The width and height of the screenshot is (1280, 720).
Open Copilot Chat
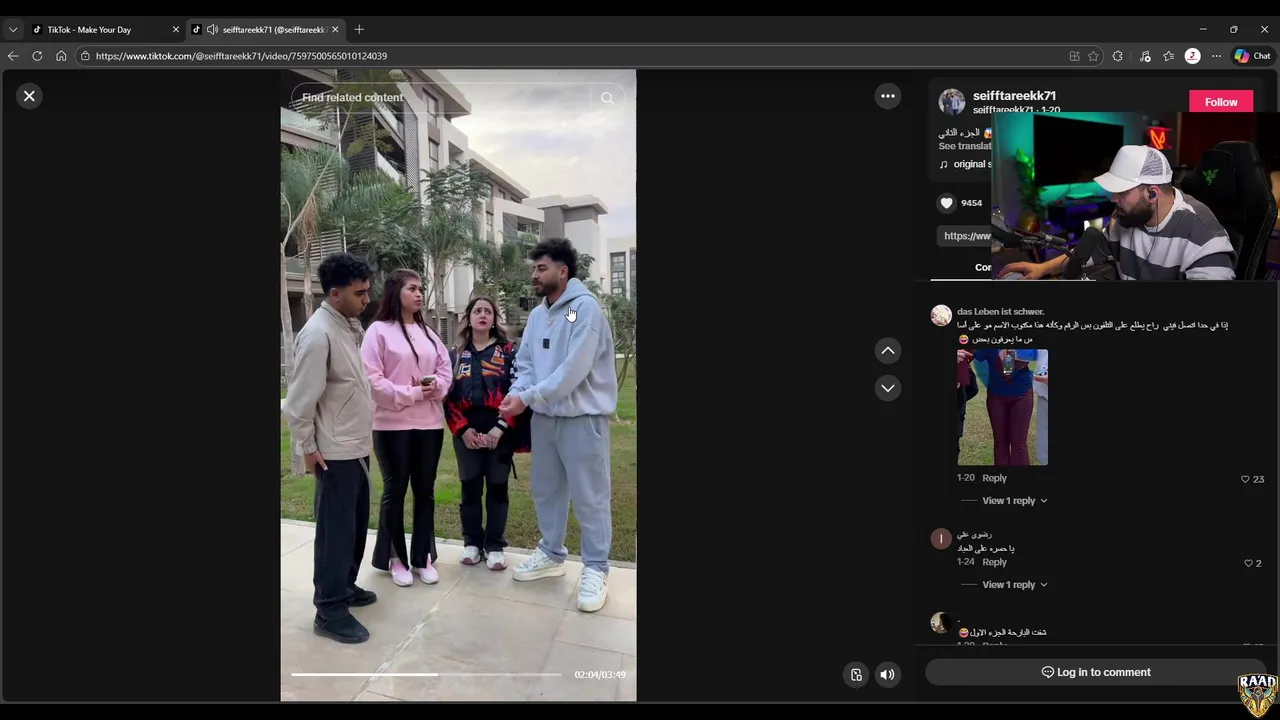coord(1253,56)
